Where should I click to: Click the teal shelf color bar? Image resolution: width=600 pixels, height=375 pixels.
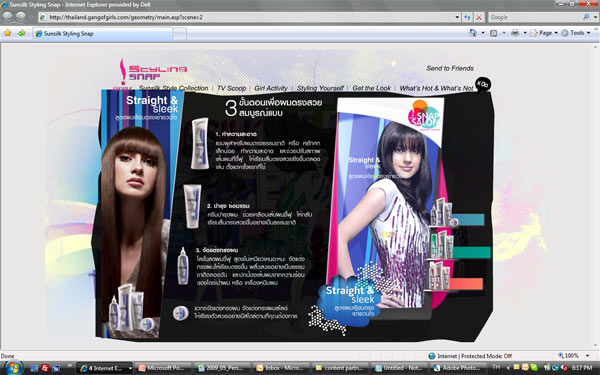[x=471, y=252]
